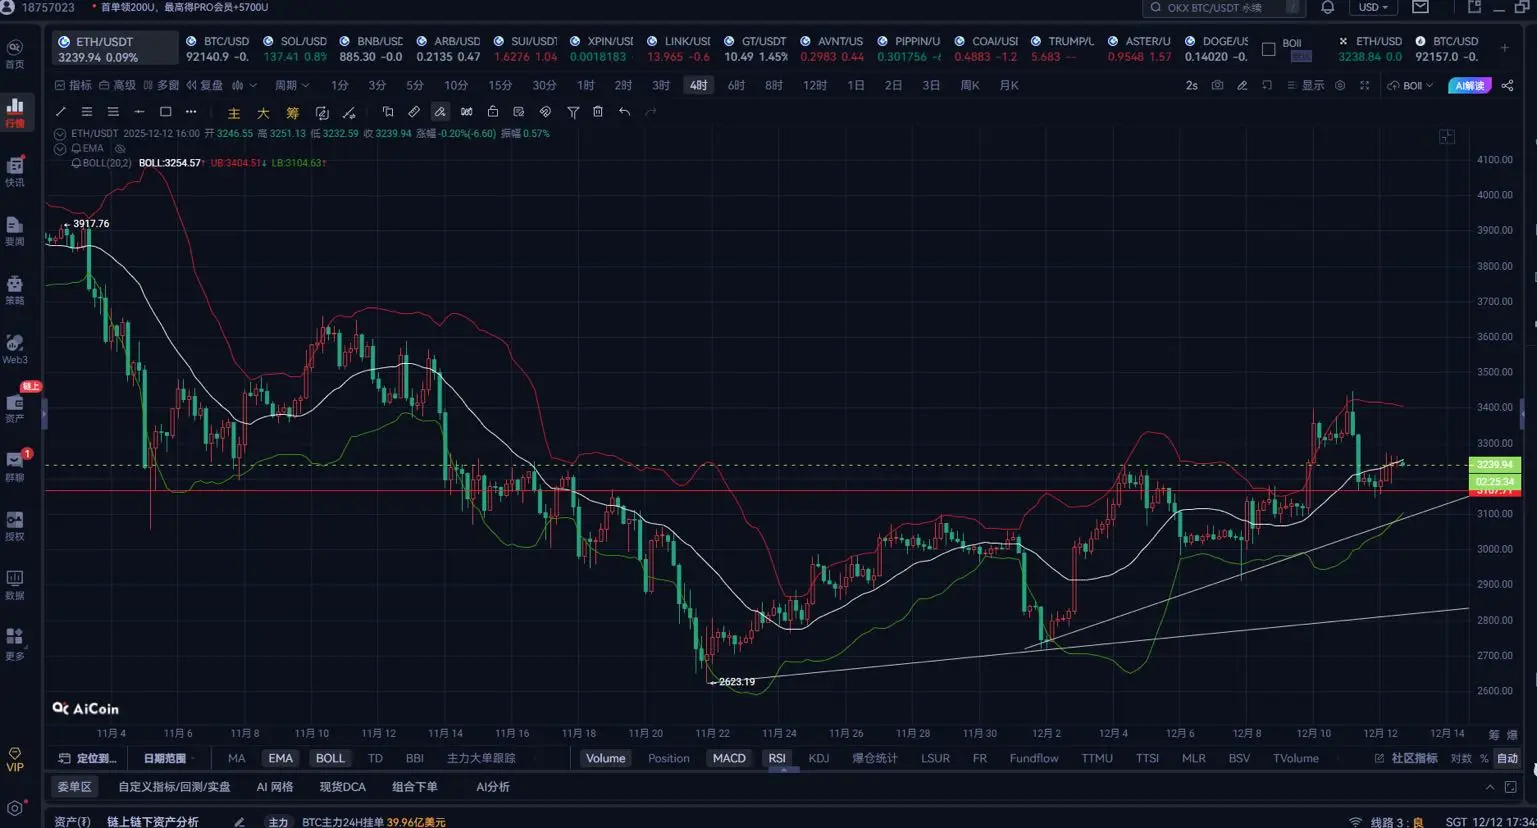The height and width of the screenshot is (828, 1537).
Task: Click the trash delete drawings icon
Action: (598, 112)
